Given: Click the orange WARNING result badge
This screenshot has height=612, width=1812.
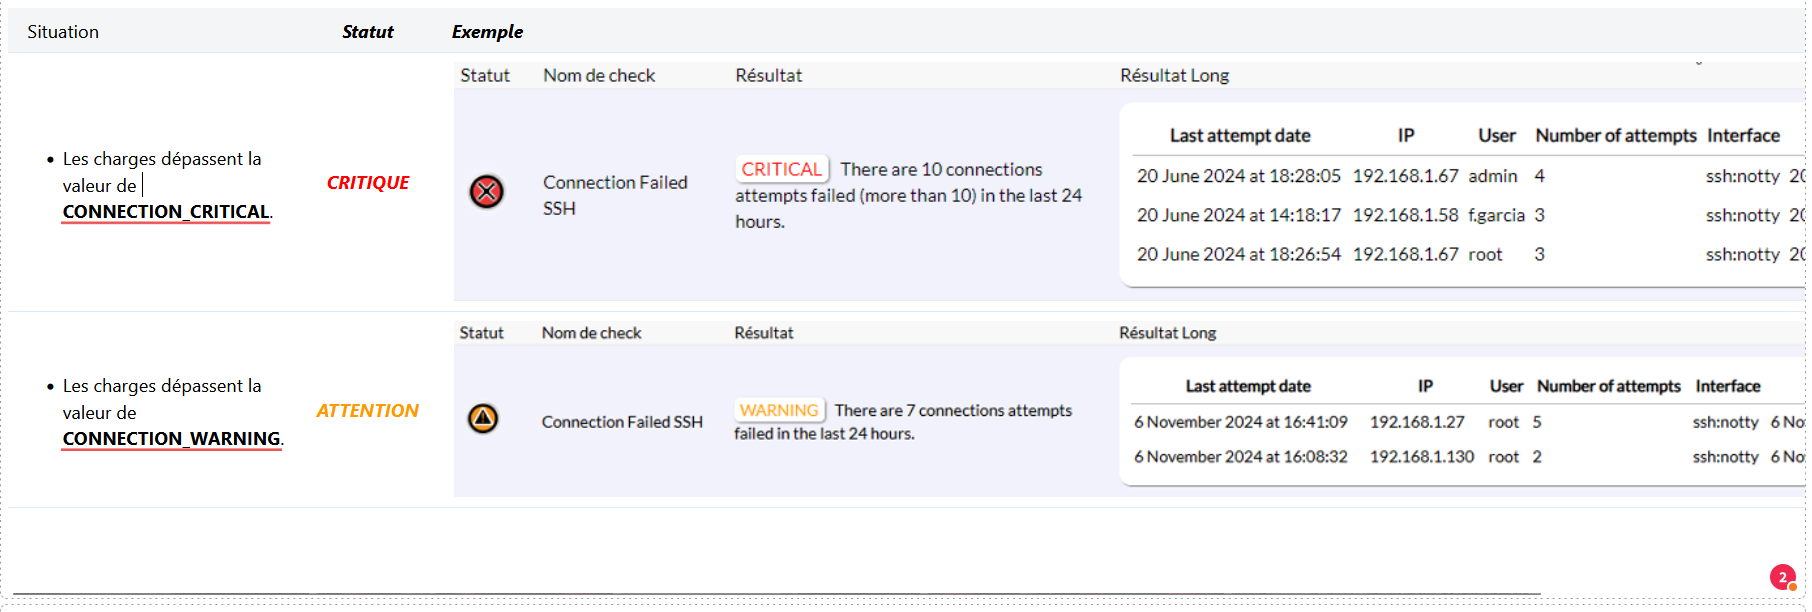Looking at the screenshot, I should point(779,410).
